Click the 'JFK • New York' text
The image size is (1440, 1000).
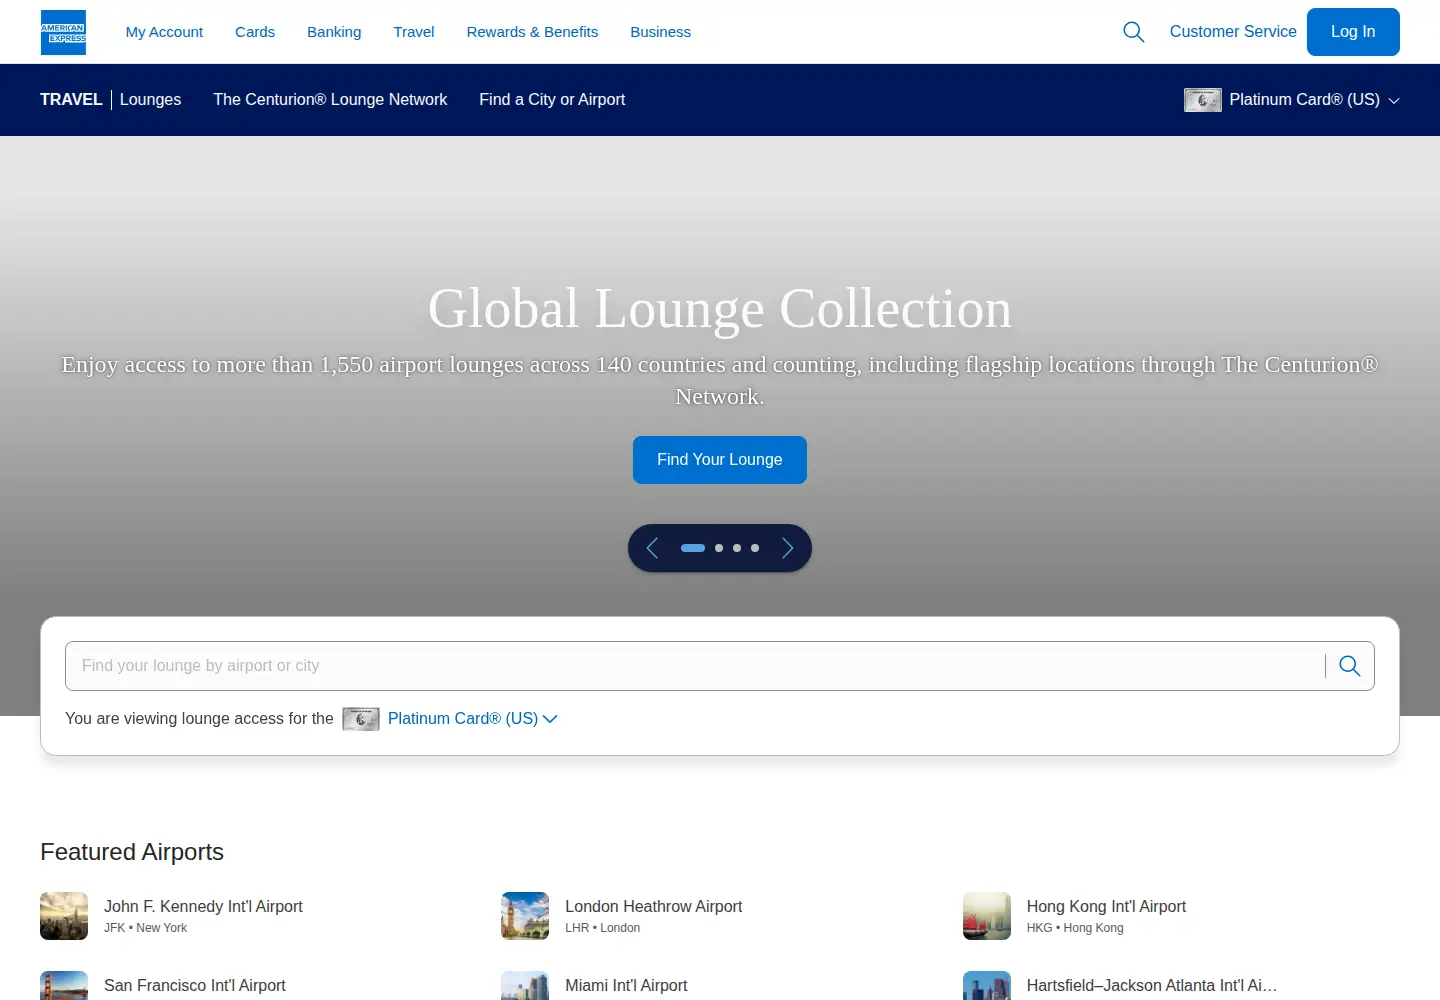pos(146,928)
